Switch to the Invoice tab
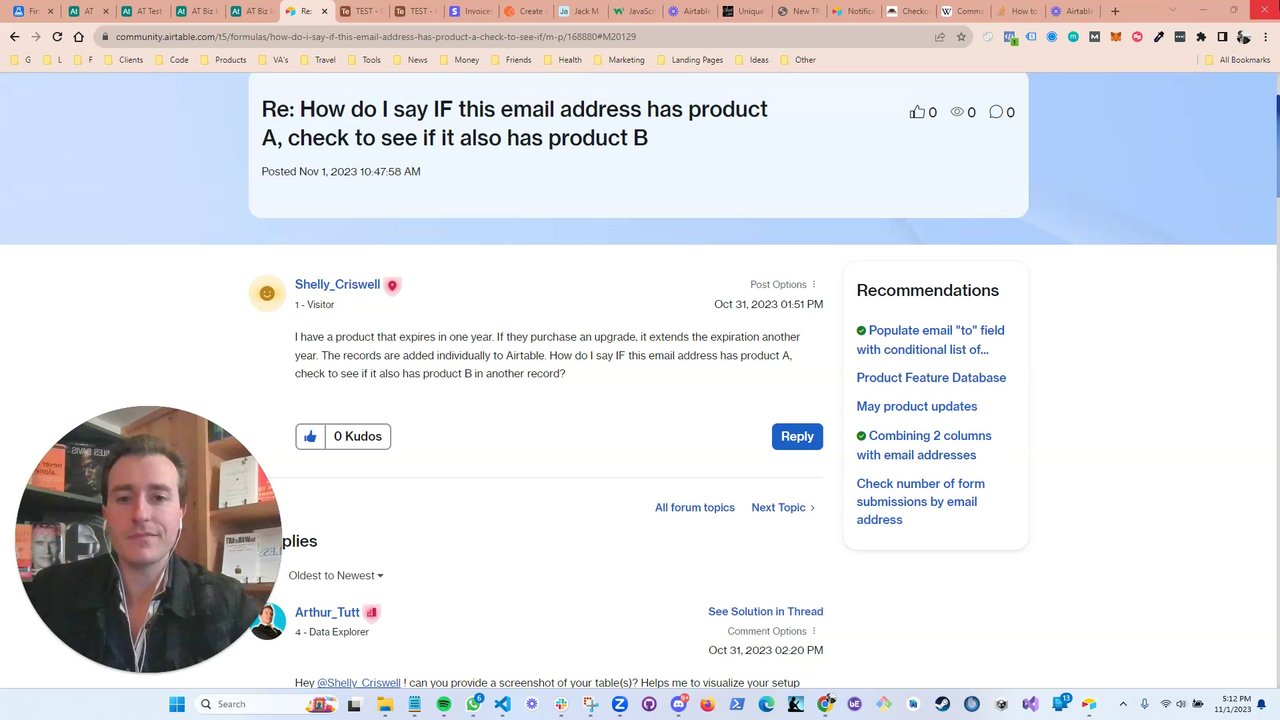Viewport: 1280px width, 720px height. coord(470,11)
